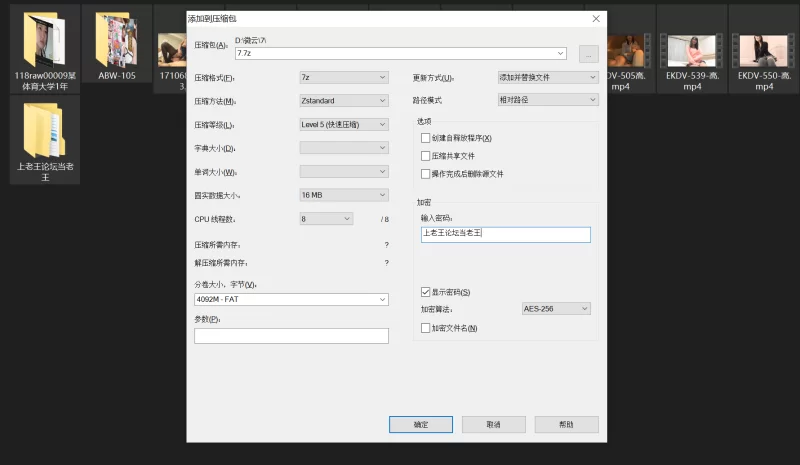
Task: Enable 创建自释放程序 checkbox
Action: click(x=426, y=138)
